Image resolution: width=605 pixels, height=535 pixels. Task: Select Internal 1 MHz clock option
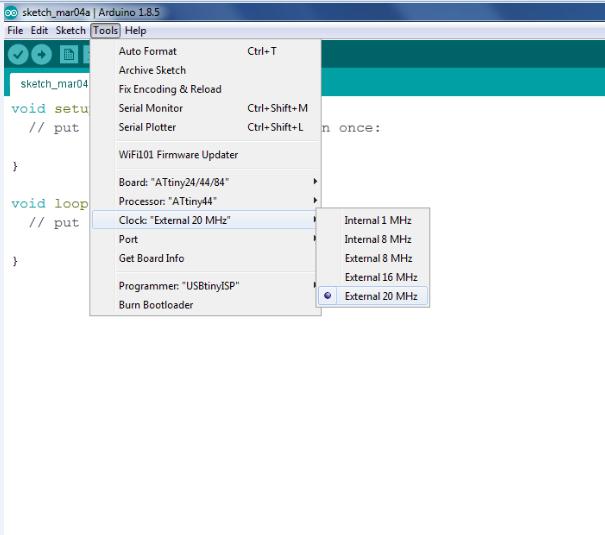[373, 220]
